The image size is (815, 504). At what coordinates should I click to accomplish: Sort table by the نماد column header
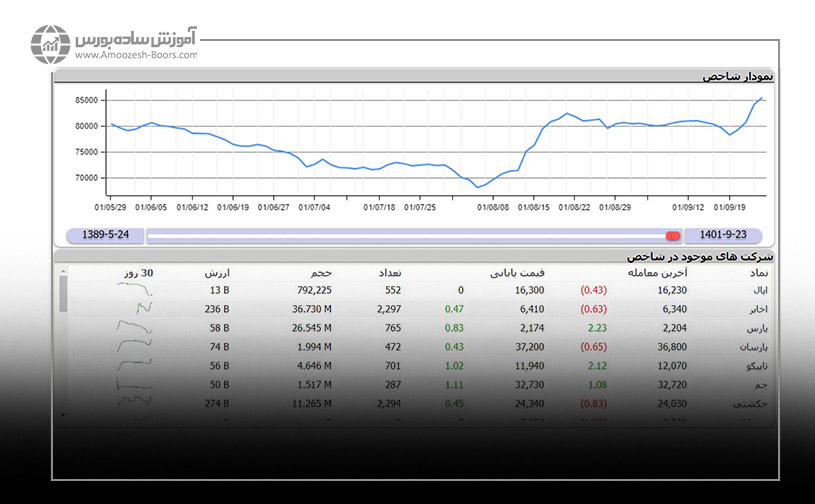[x=754, y=272]
